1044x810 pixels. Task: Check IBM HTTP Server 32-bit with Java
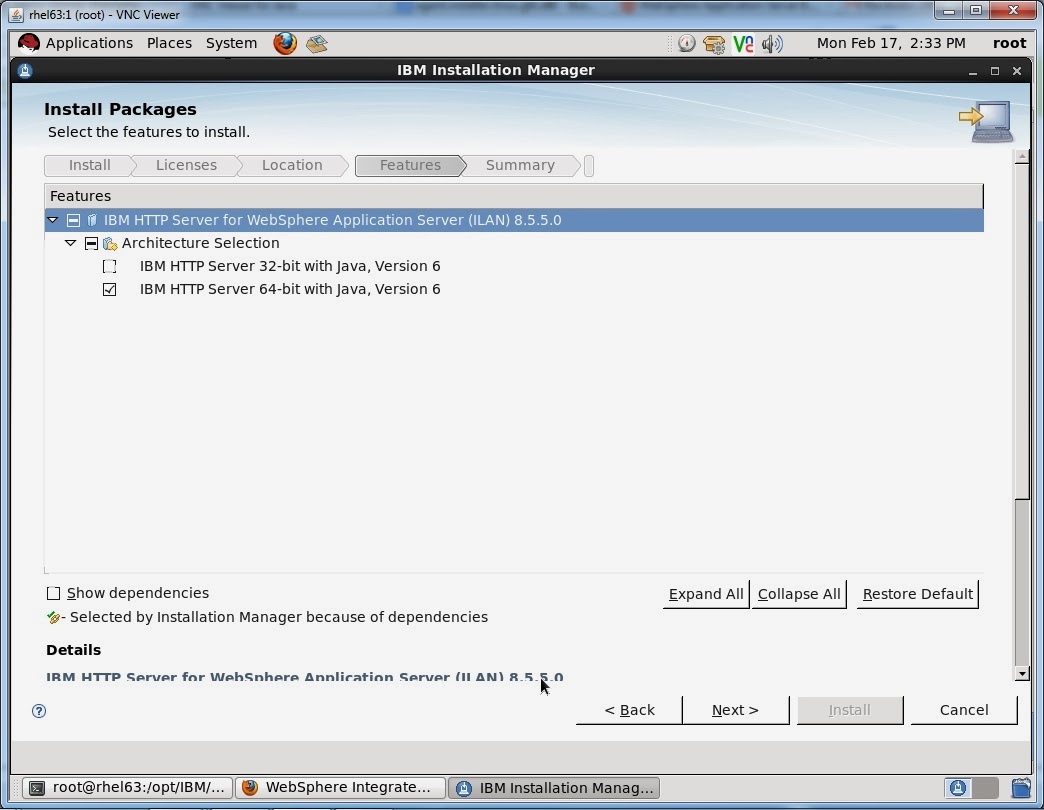coord(110,266)
